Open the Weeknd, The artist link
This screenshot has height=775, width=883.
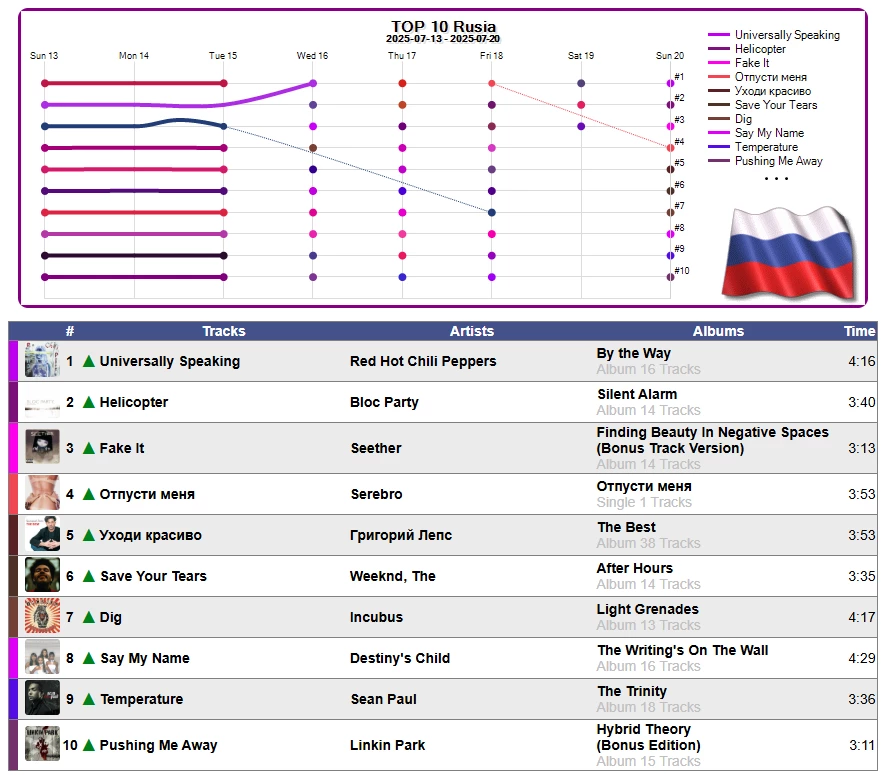coord(393,576)
